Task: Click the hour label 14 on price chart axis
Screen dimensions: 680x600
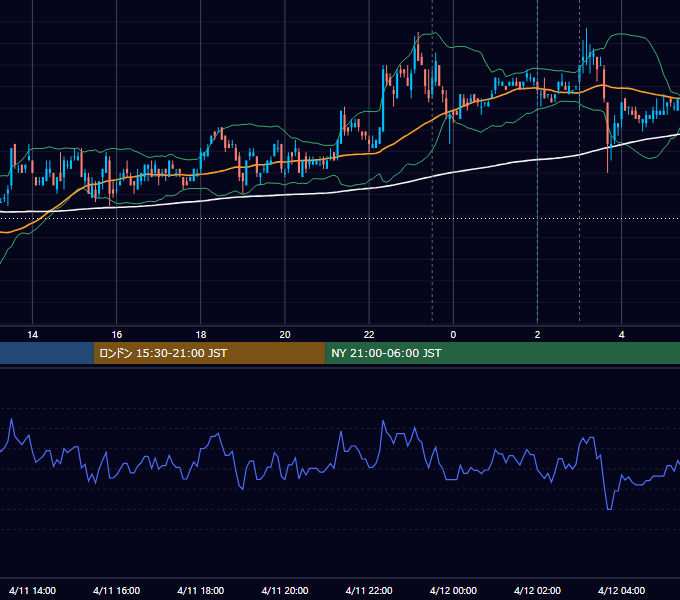Action: pos(33,335)
